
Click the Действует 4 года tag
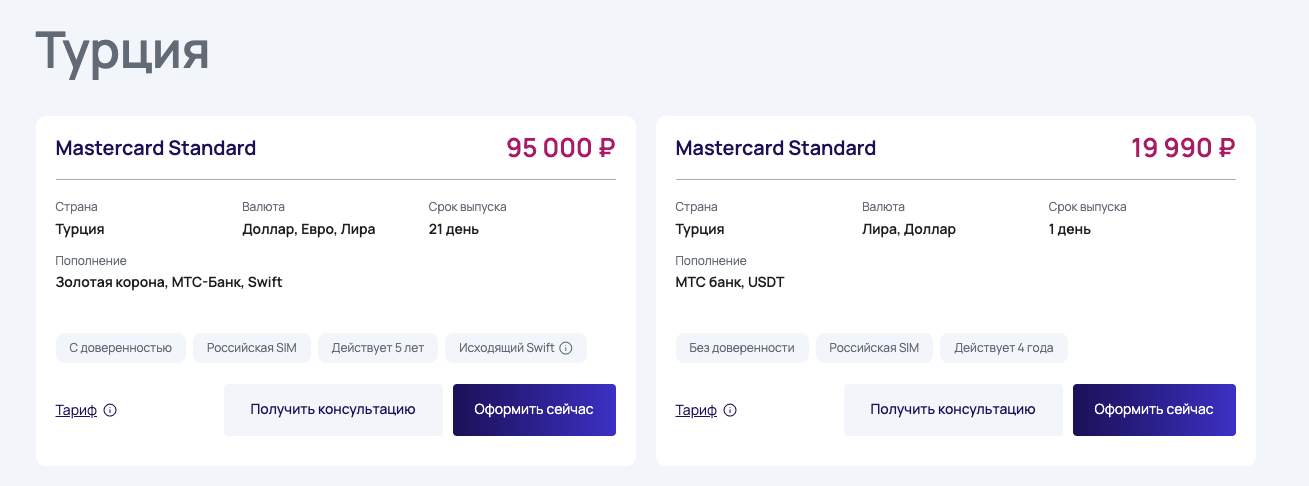tap(1003, 348)
